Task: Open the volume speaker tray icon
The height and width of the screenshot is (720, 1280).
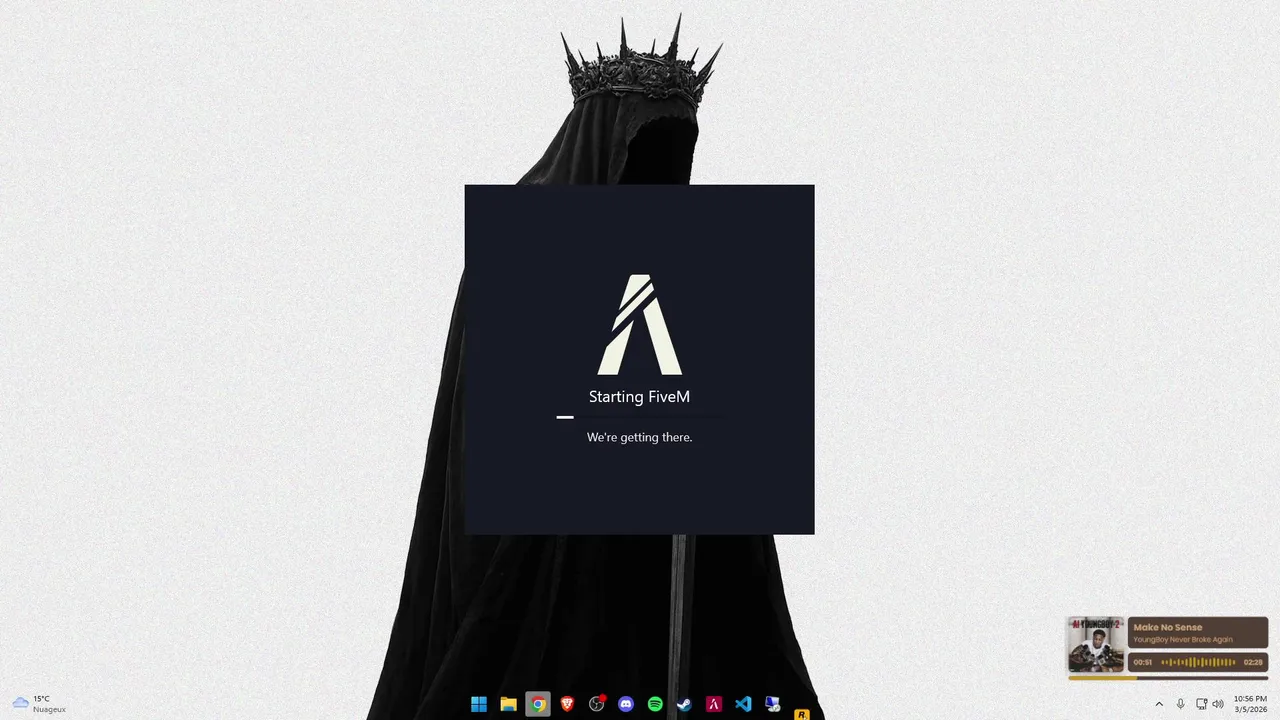Action: click(1218, 704)
